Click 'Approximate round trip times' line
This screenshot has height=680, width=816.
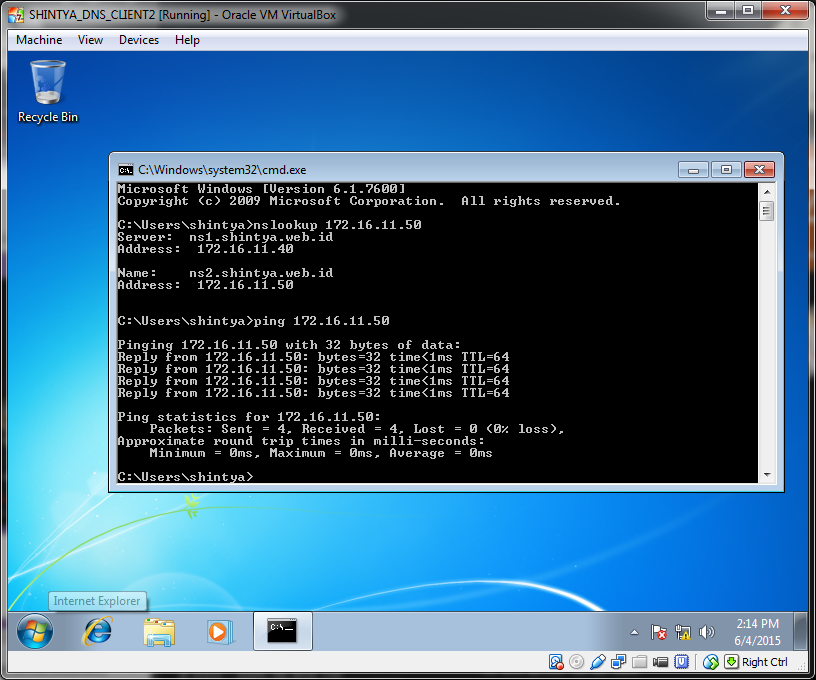pyautogui.click(x=301, y=441)
